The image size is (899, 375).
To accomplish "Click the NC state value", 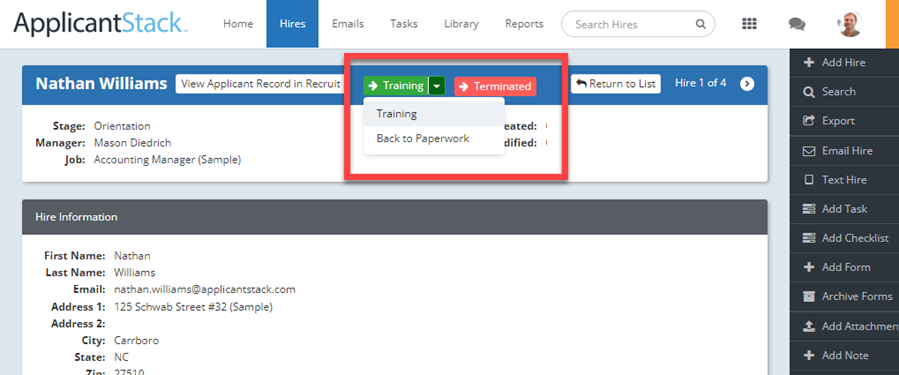I will pos(121,357).
